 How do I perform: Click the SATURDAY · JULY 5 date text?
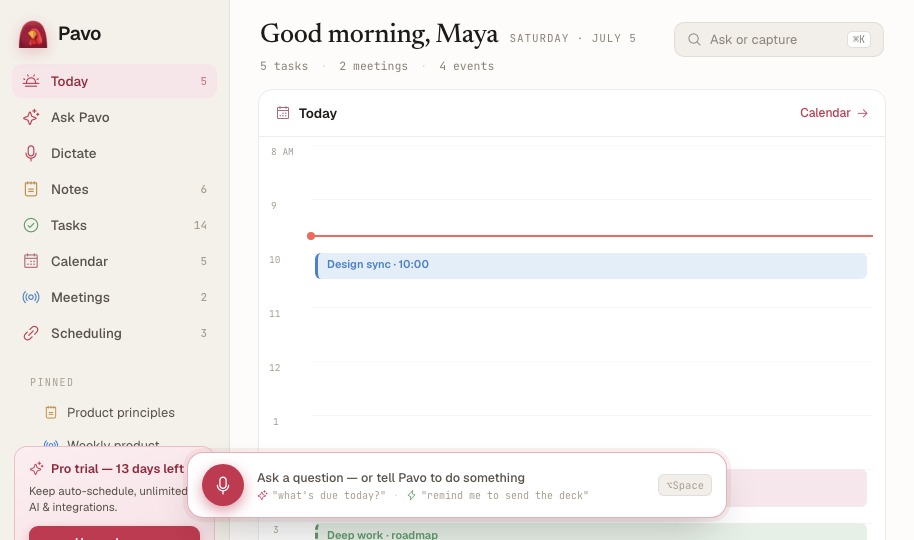click(572, 38)
